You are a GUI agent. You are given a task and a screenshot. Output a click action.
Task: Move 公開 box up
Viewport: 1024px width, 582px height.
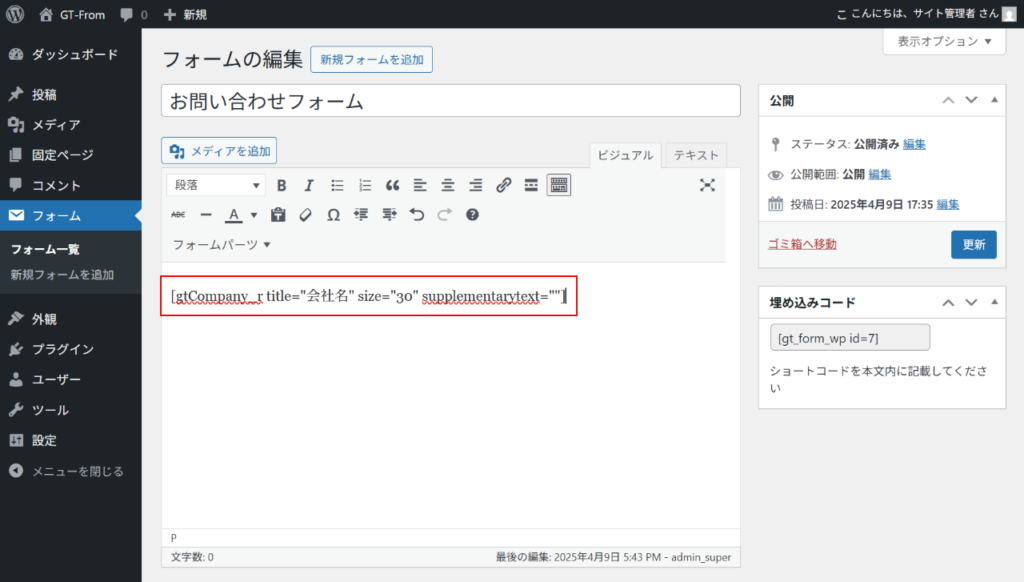[948, 100]
